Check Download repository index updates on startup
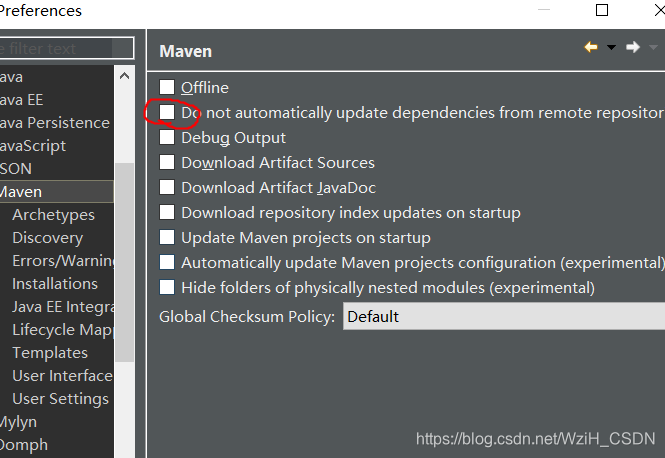The width and height of the screenshot is (665, 458). point(167,212)
